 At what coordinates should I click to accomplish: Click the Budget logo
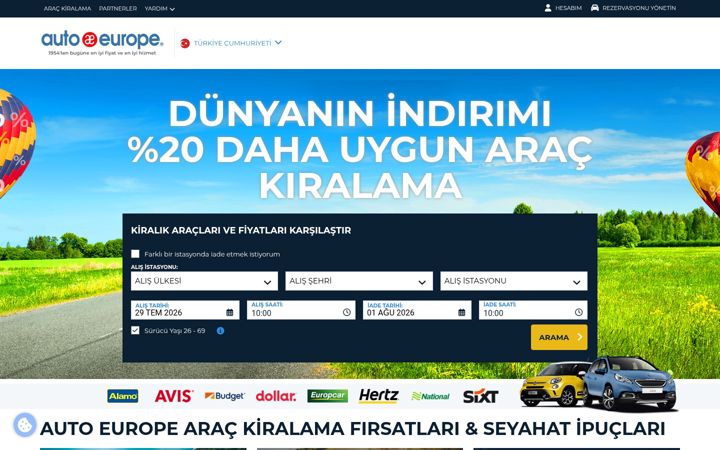point(225,396)
